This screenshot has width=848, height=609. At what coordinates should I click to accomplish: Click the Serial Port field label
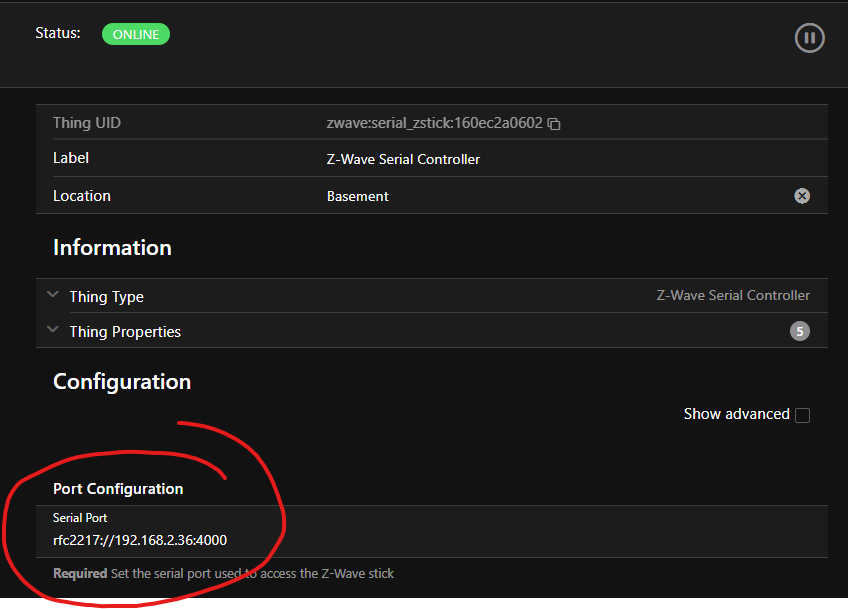click(x=80, y=518)
